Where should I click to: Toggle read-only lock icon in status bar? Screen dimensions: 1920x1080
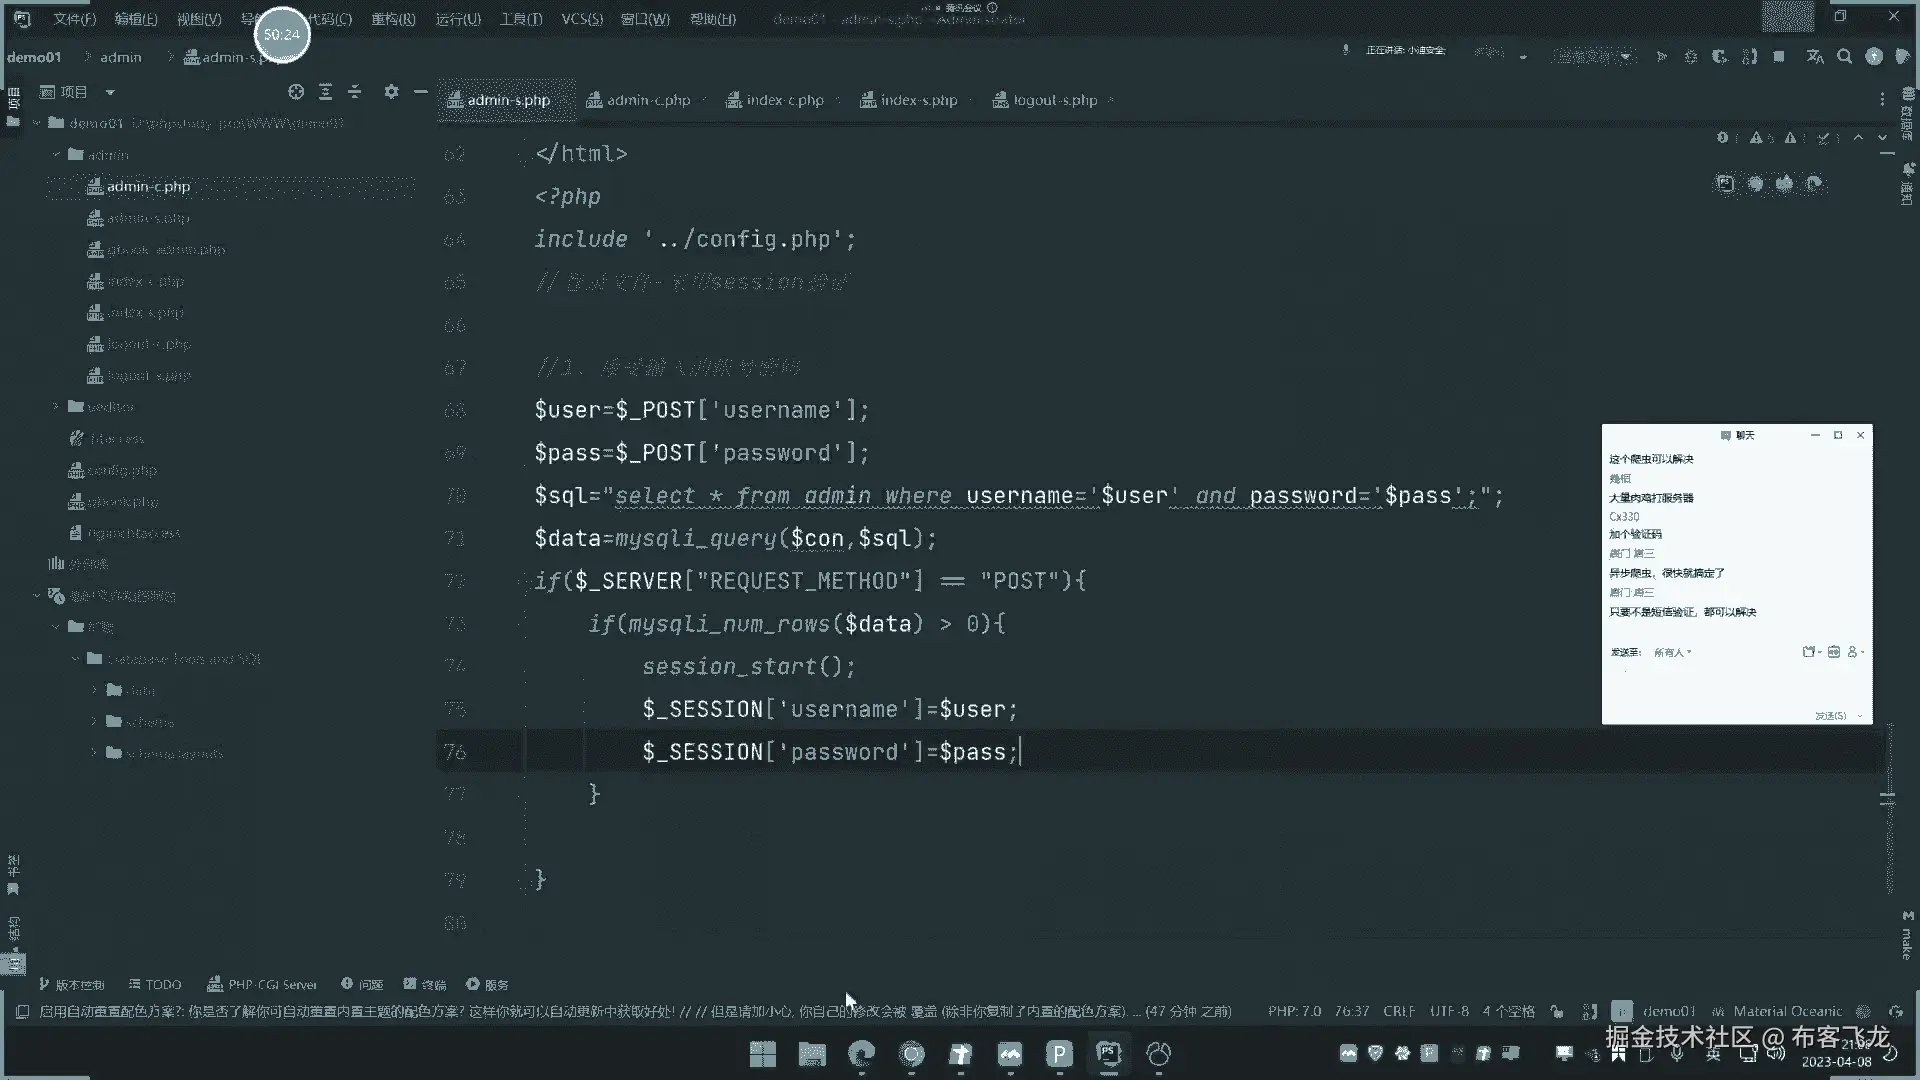click(1557, 1011)
